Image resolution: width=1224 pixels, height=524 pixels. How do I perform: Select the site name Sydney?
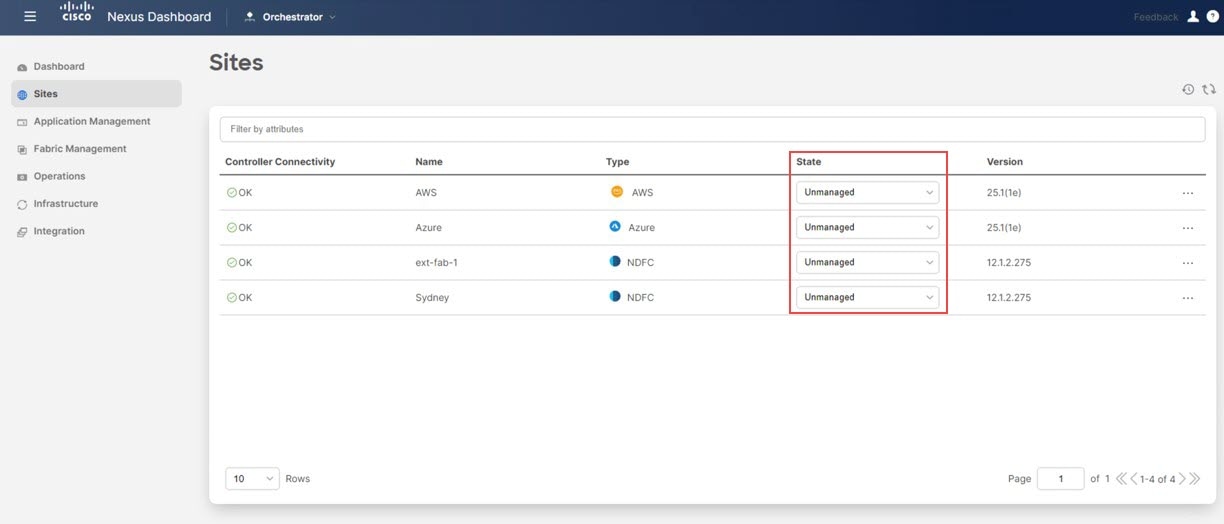432,298
